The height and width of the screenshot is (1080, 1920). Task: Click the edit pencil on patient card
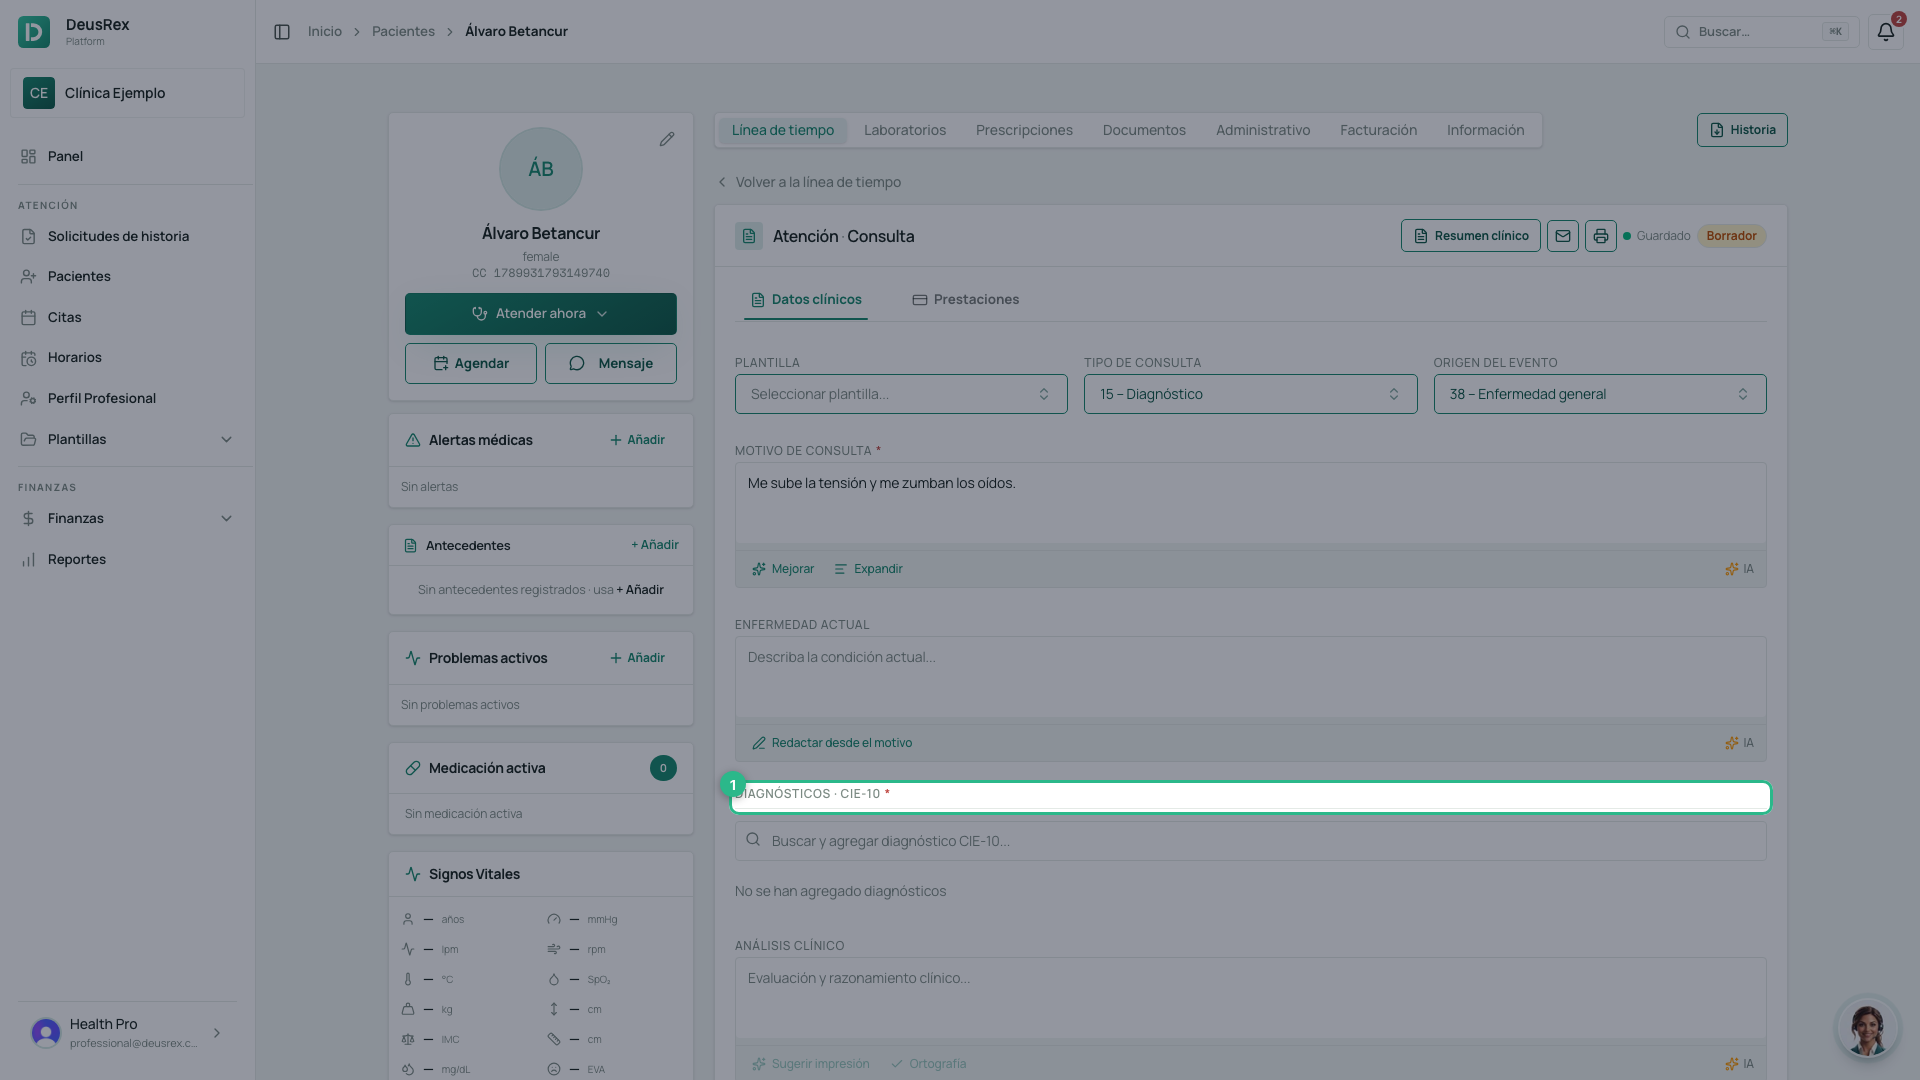click(667, 139)
